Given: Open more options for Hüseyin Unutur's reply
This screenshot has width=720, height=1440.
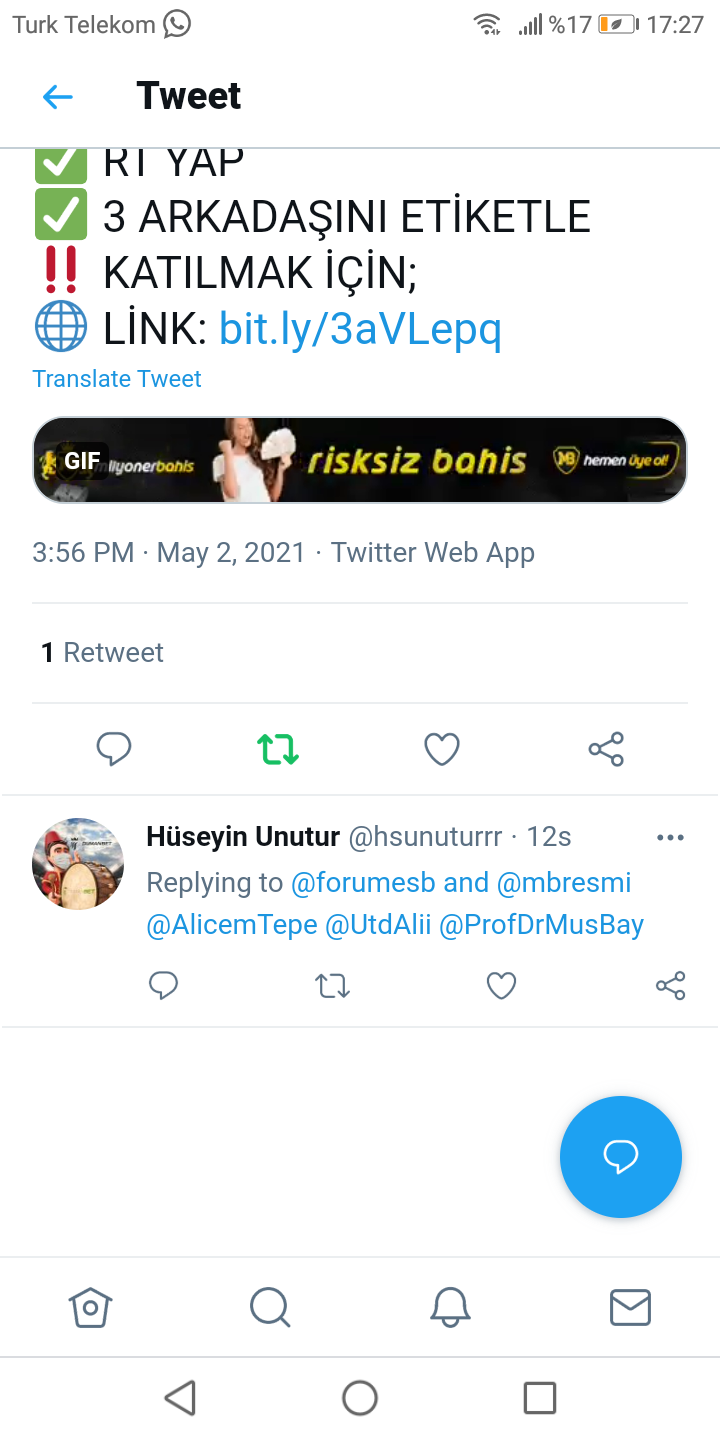Looking at the screenshot, I should tap(670, 837).
